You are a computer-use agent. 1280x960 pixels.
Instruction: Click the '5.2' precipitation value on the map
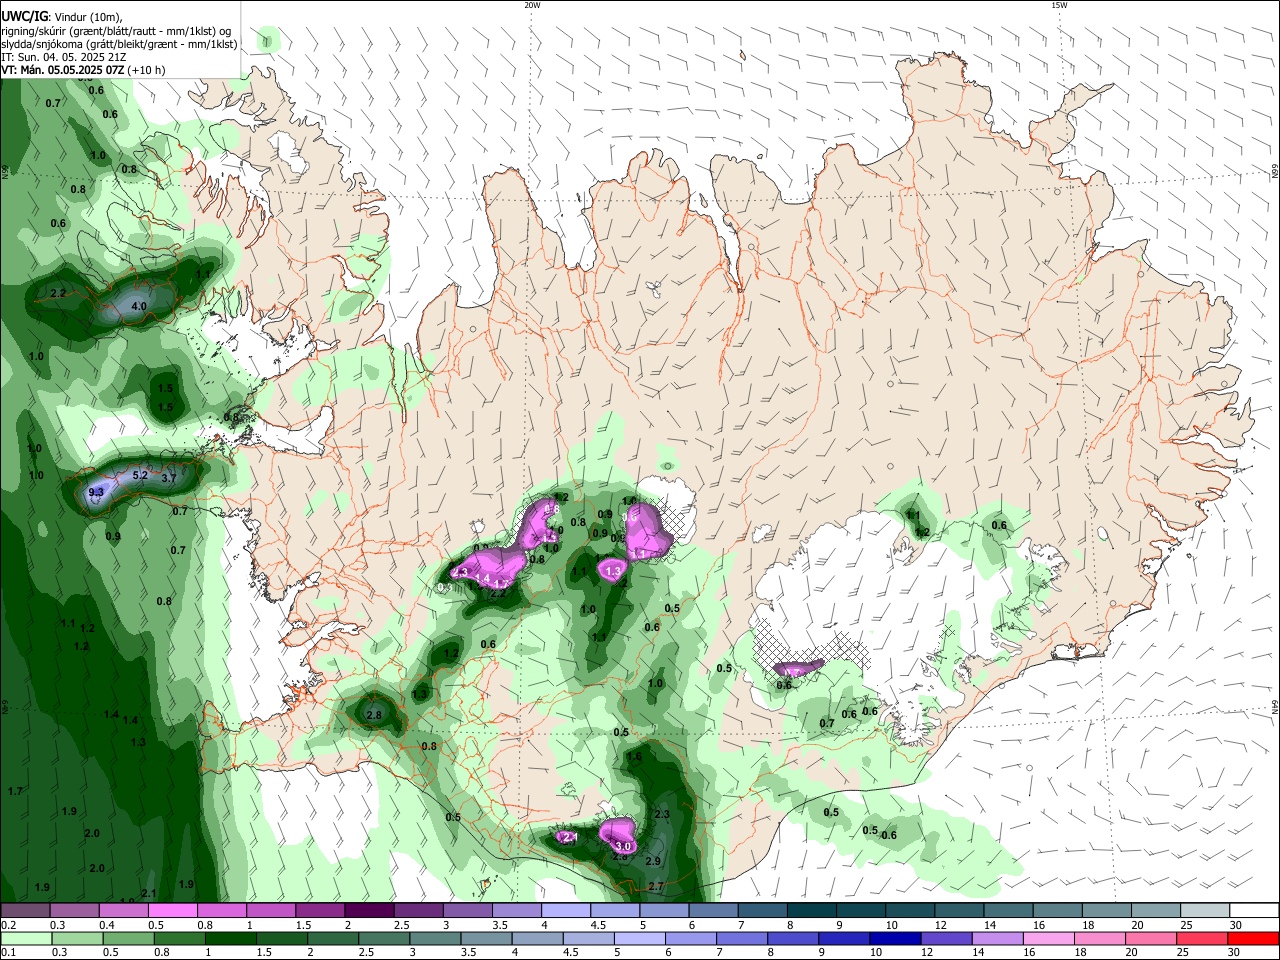tap(140, 475)
